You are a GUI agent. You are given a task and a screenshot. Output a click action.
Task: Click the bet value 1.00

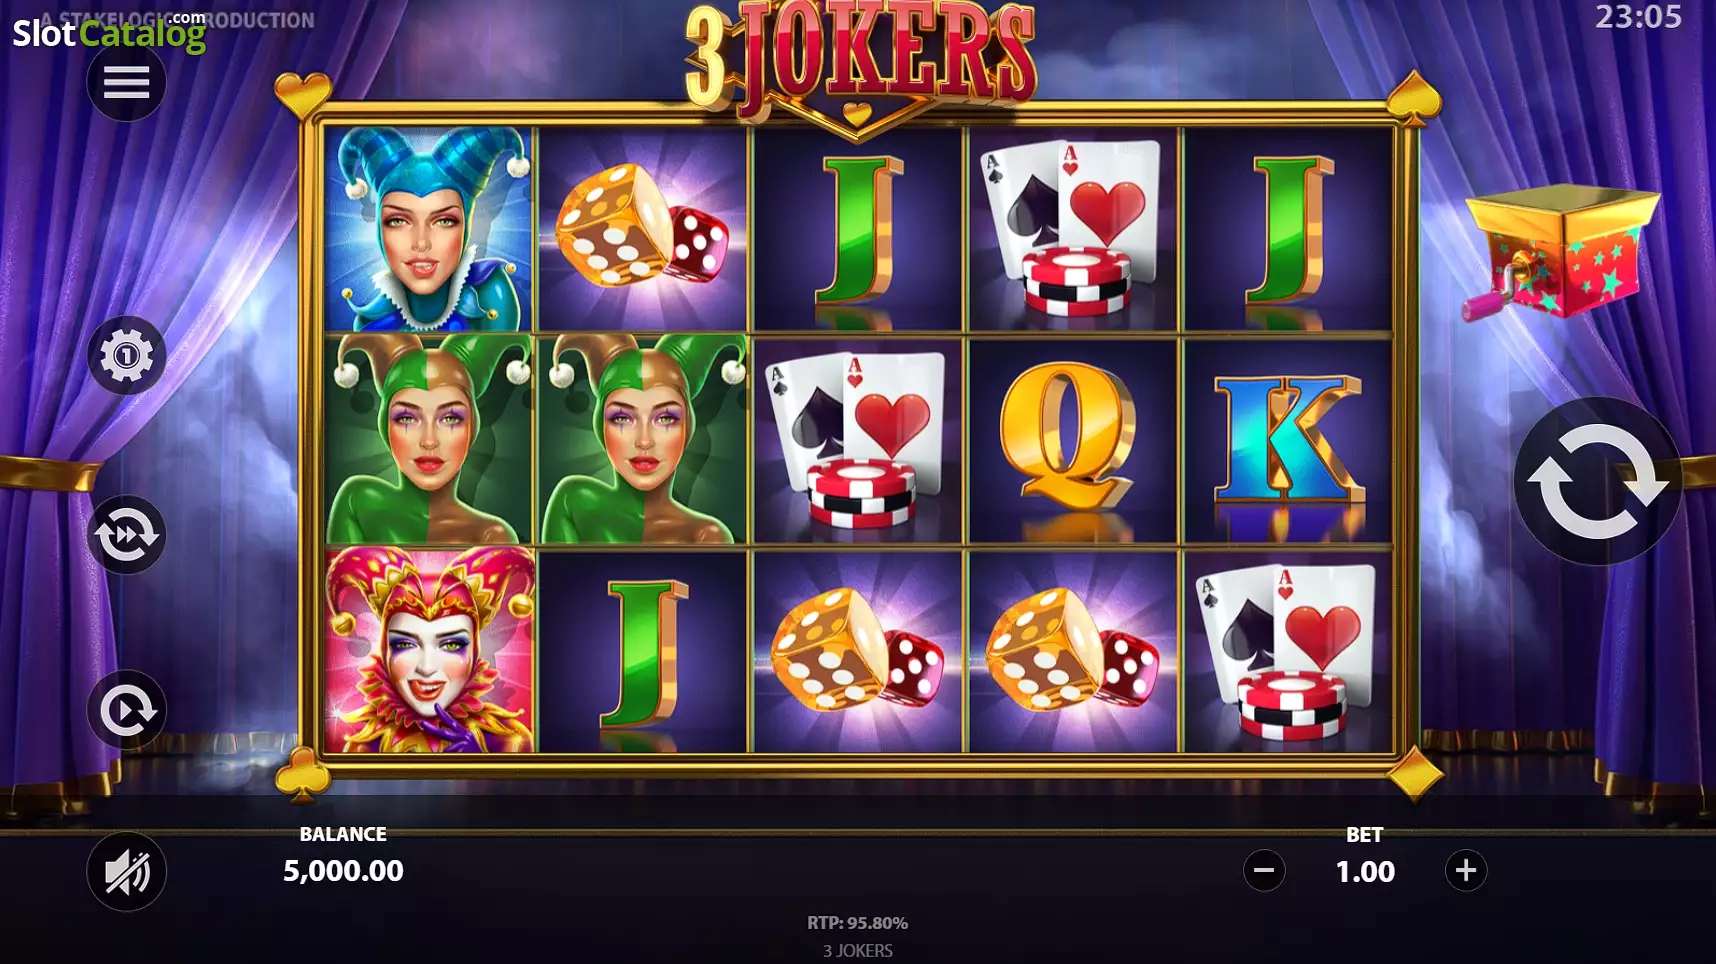coord(1365,872)
